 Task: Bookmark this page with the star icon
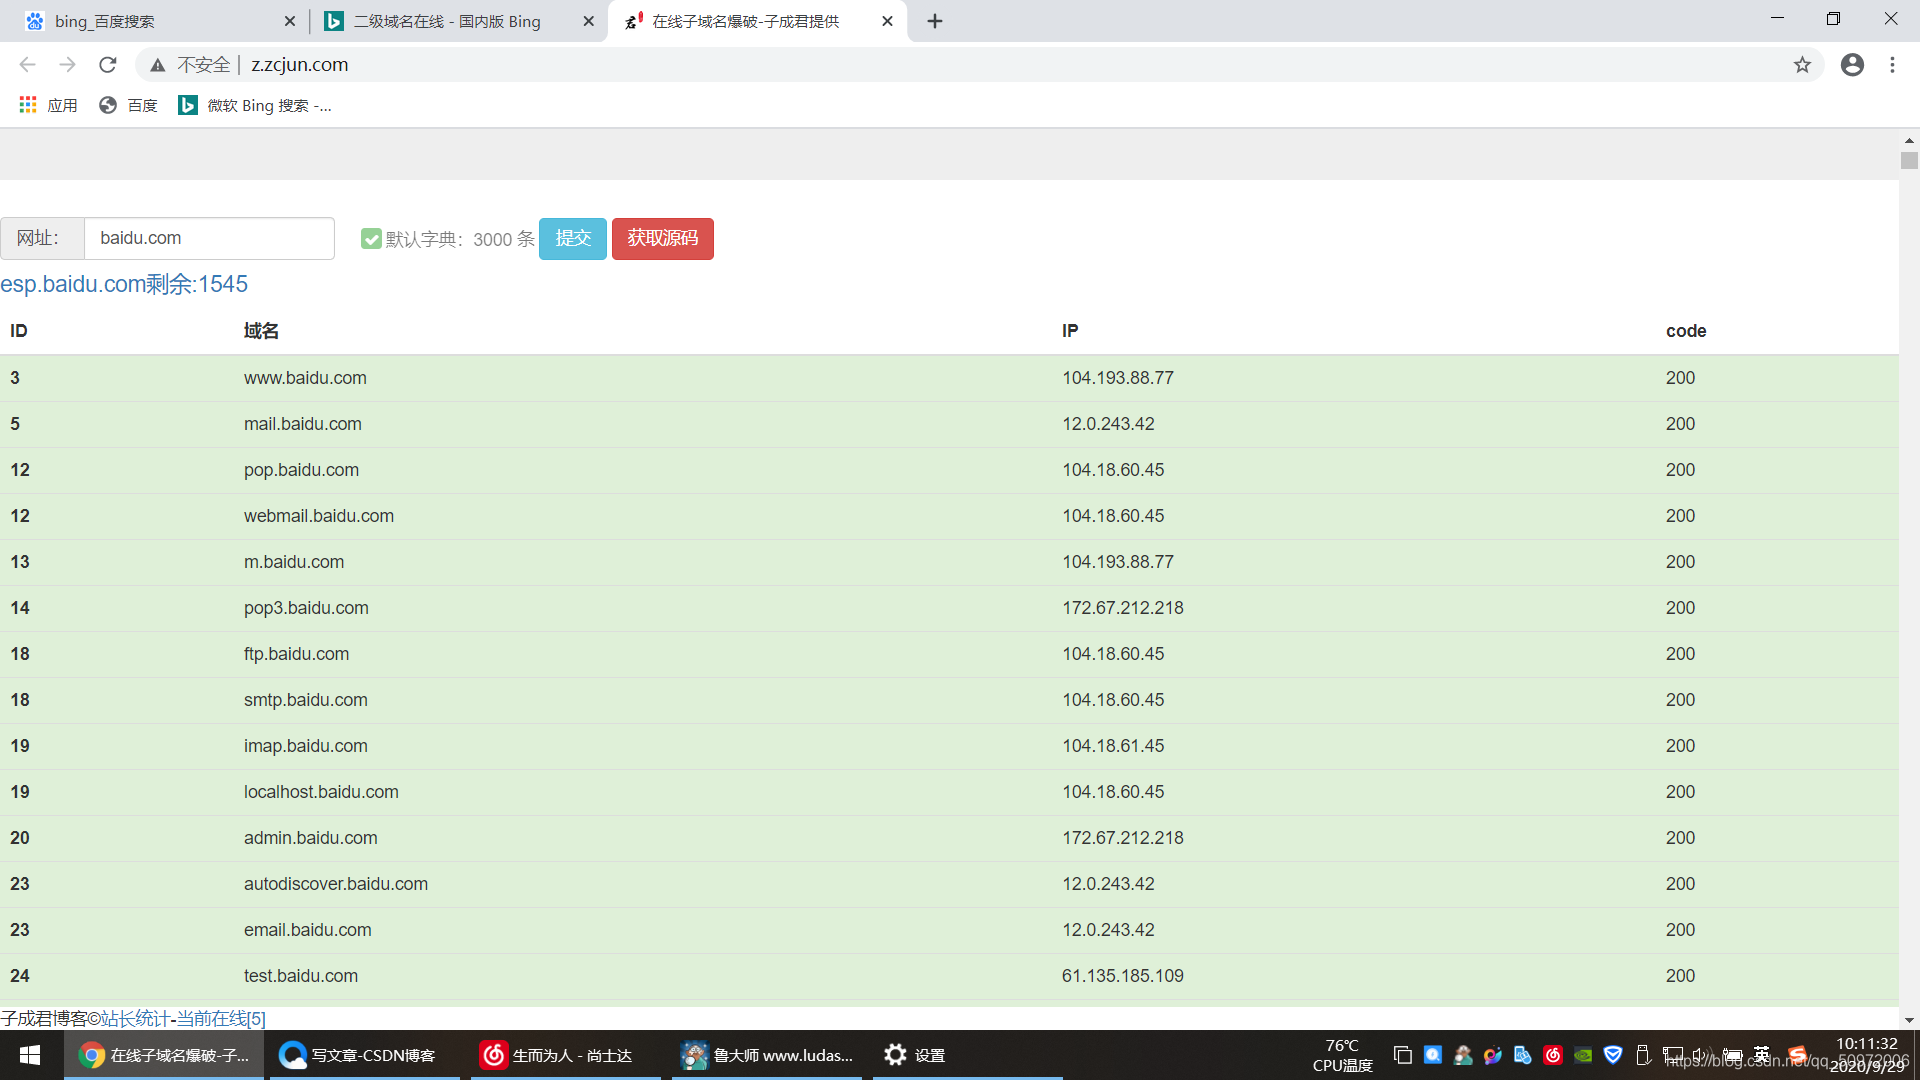point(1802,65)
